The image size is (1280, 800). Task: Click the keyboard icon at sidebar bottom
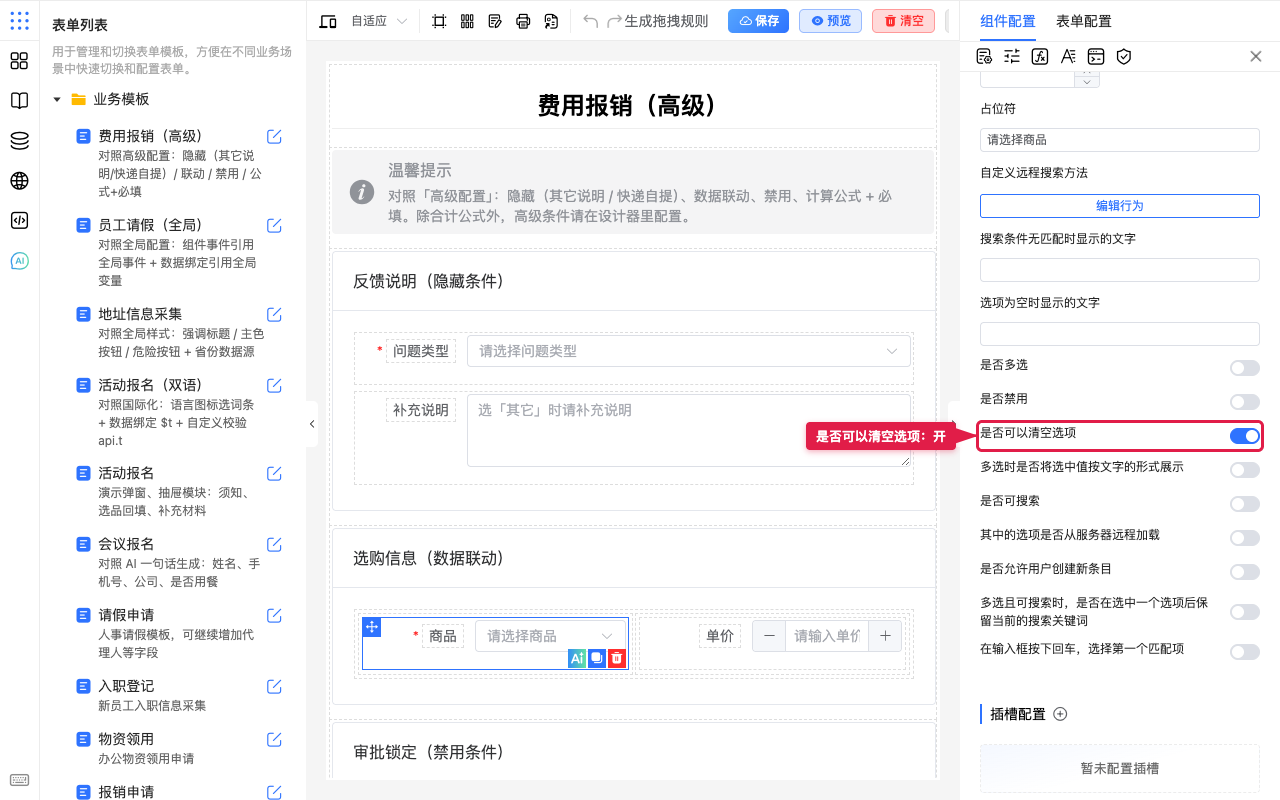pos(19,780)
